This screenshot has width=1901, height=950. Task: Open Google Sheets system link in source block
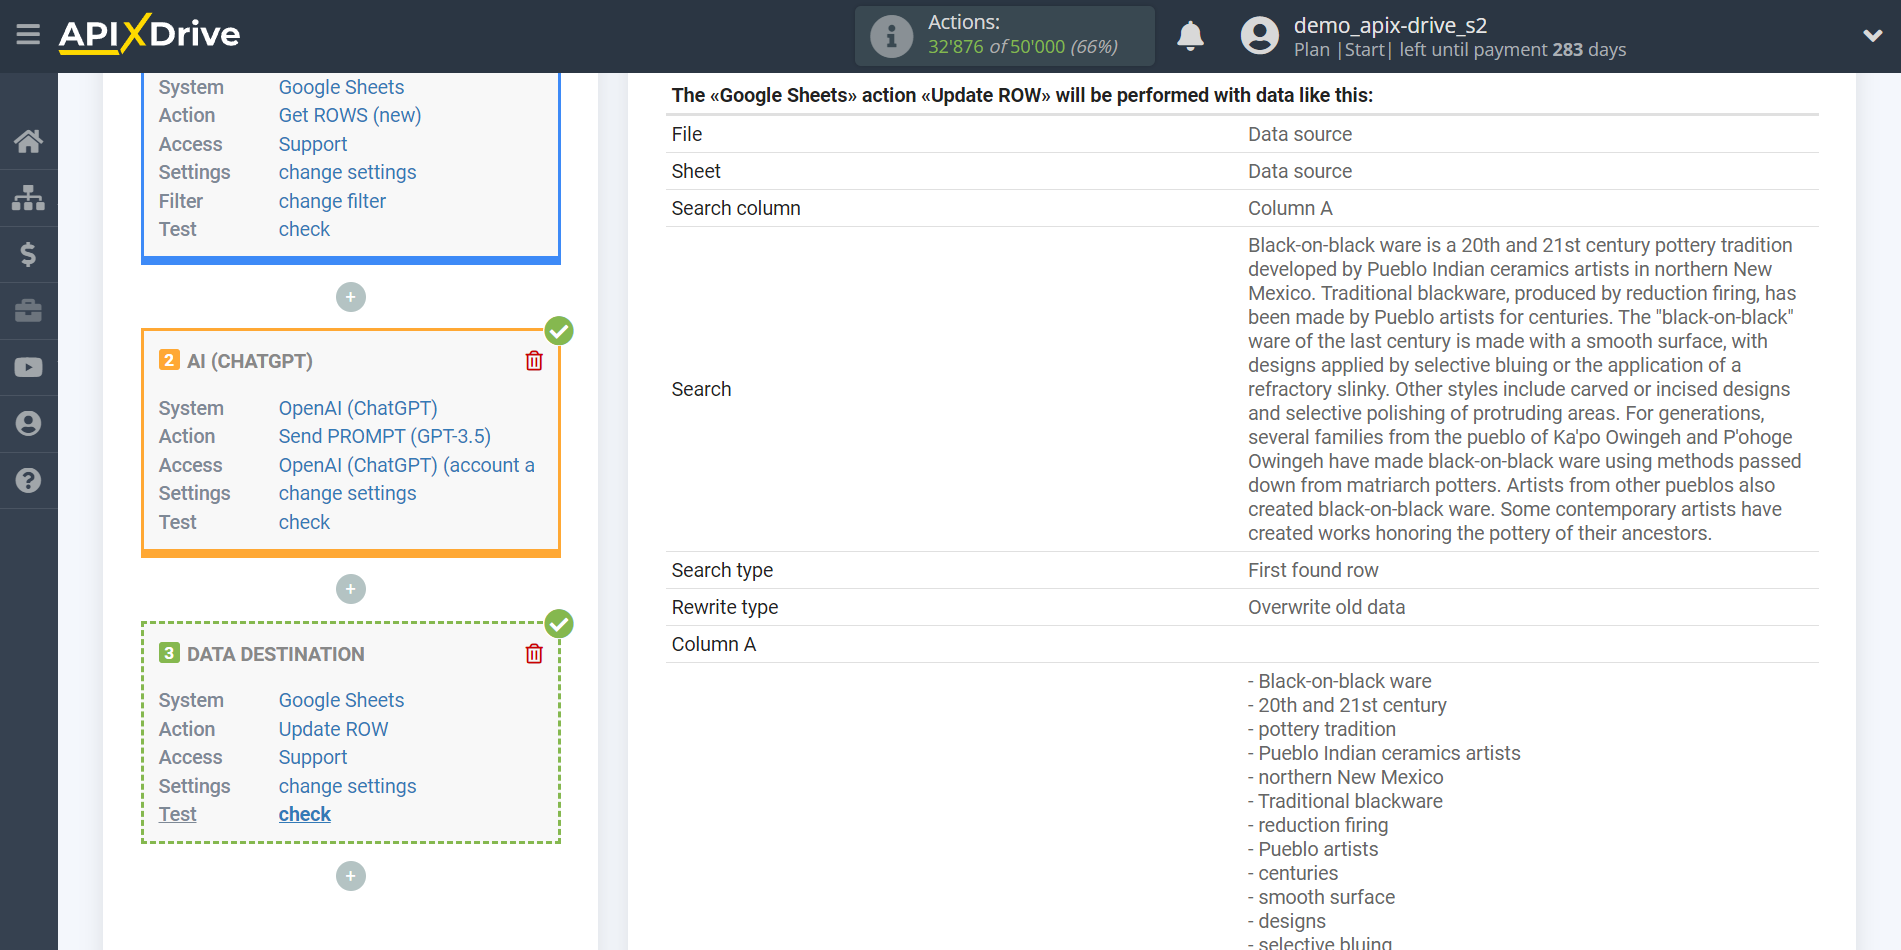341,87
